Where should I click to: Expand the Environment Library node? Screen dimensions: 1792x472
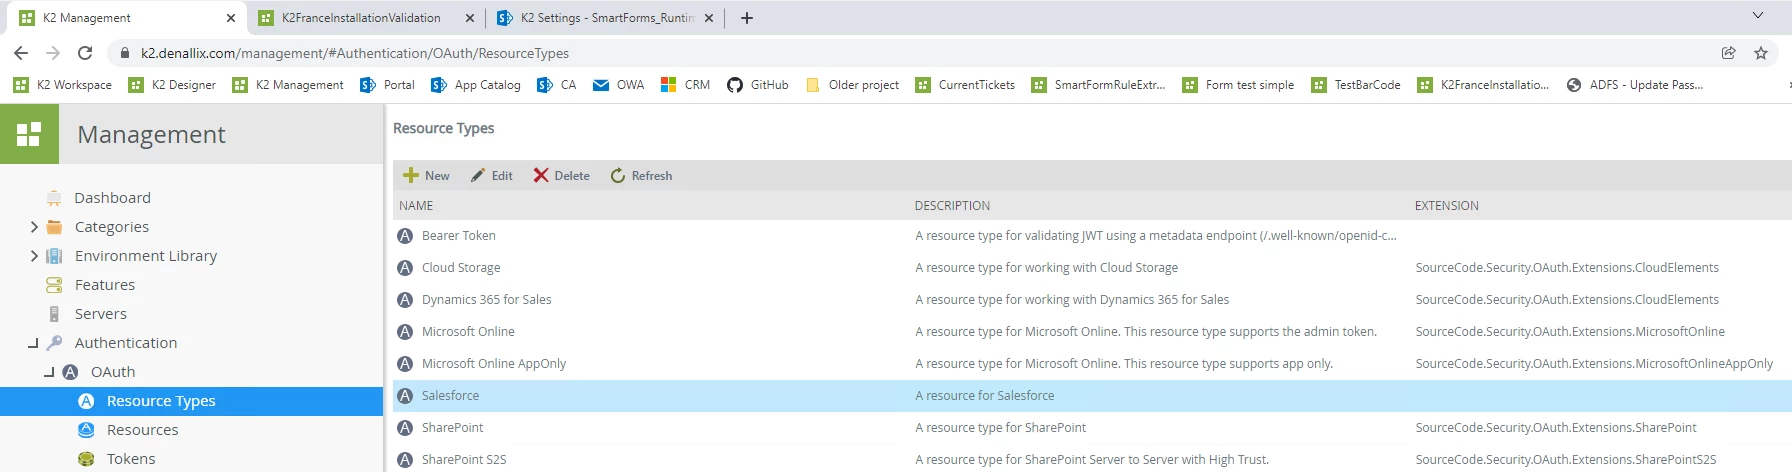[x=34, y=256]
